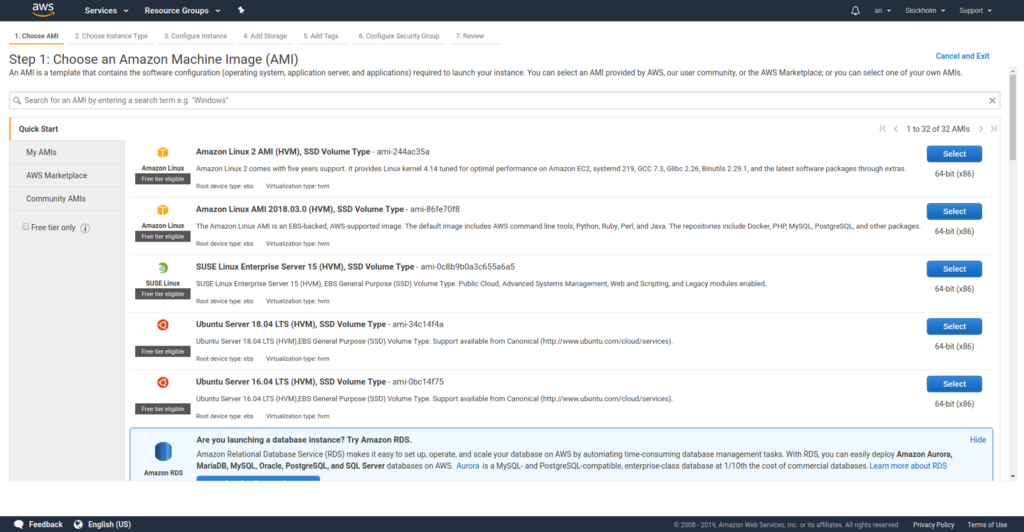1024x532 pixels.
Task: Click Free tier eligible badge under SUSE Linux
Action: [163, 294]
